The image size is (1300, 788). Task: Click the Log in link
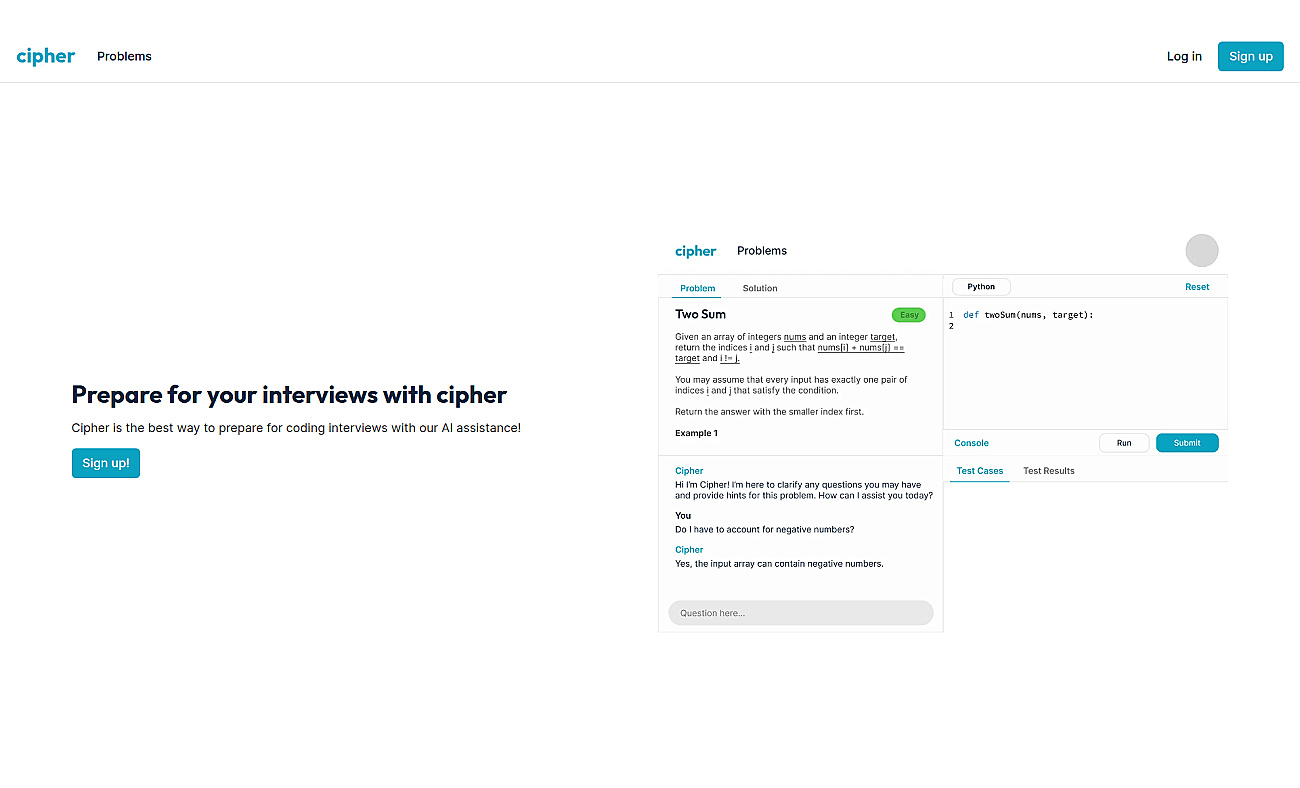[1184, 56]
